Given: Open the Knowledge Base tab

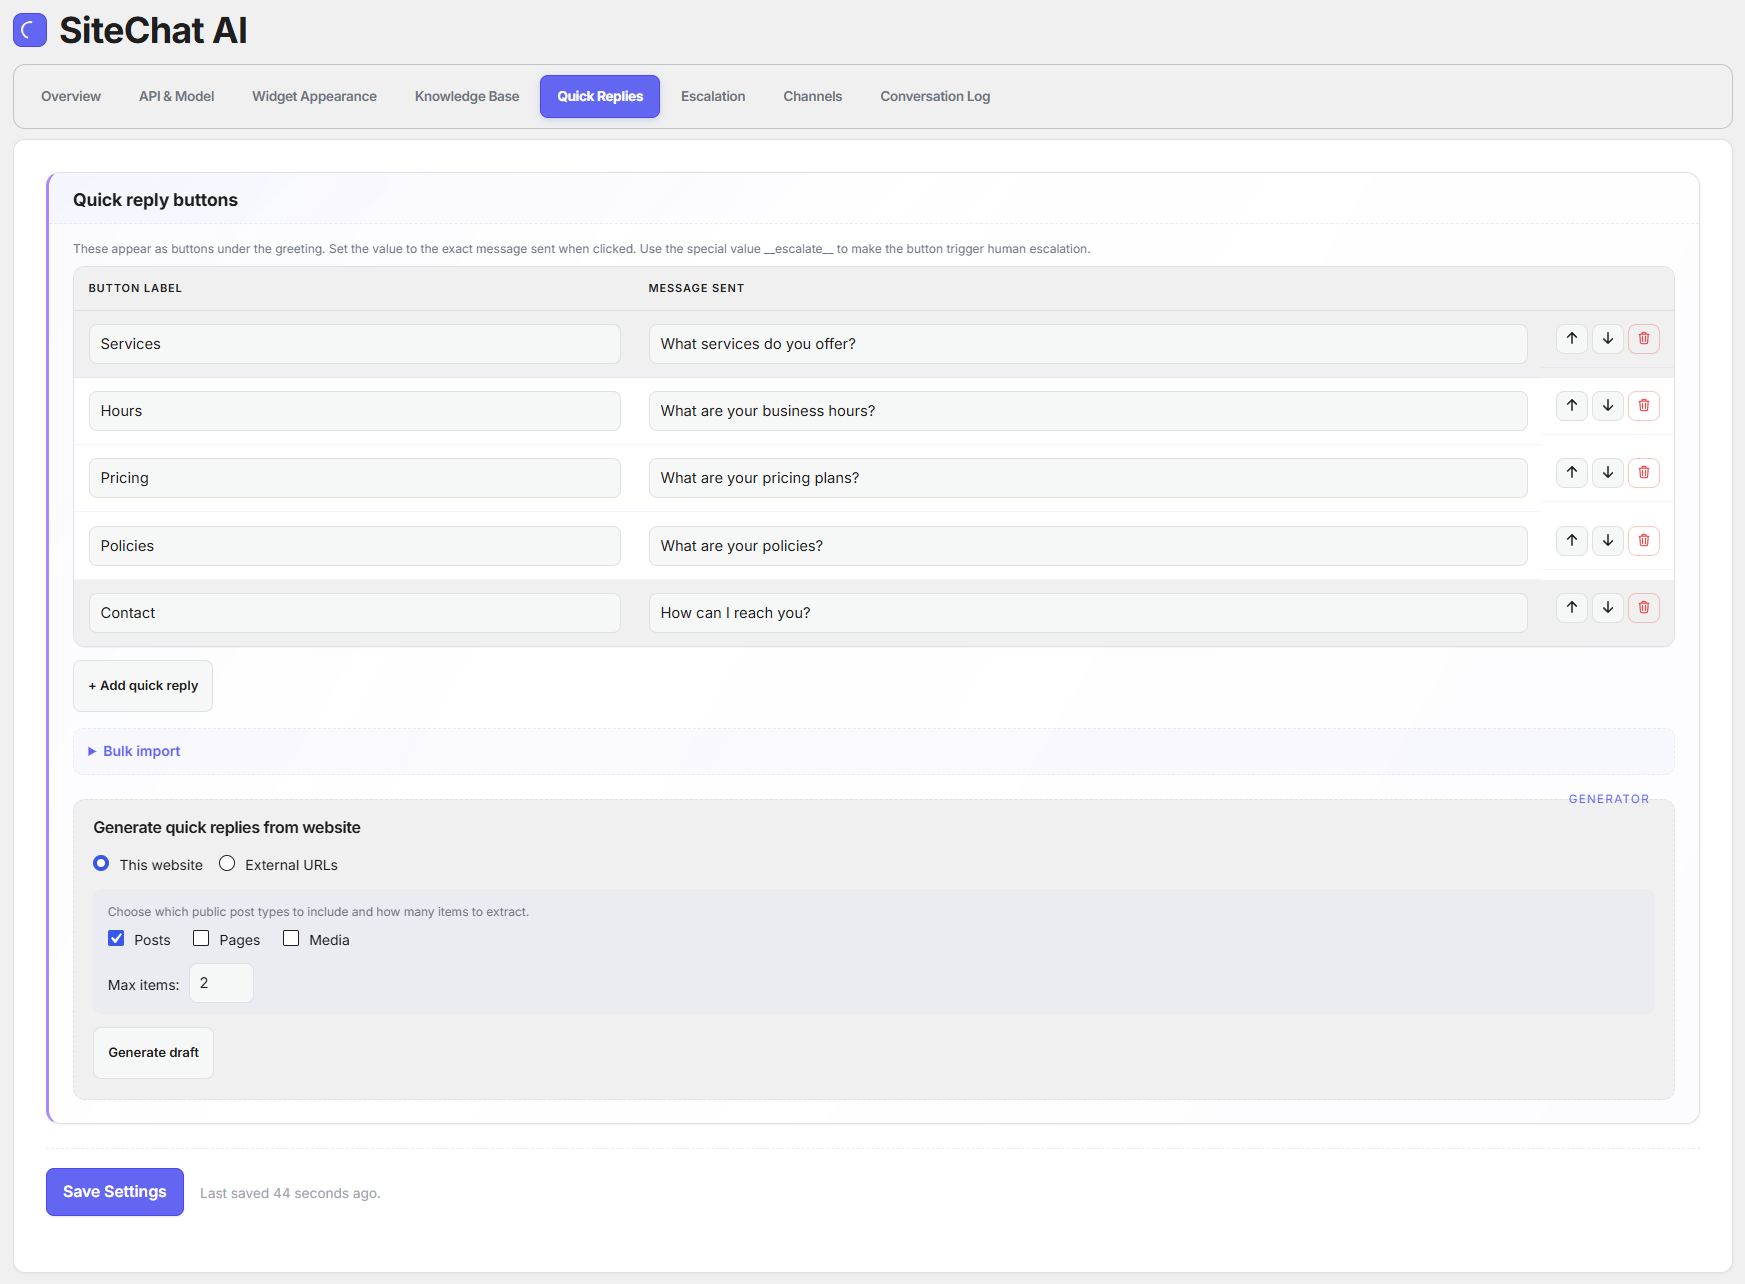Looking at the screenshot, I should (467, 97).
